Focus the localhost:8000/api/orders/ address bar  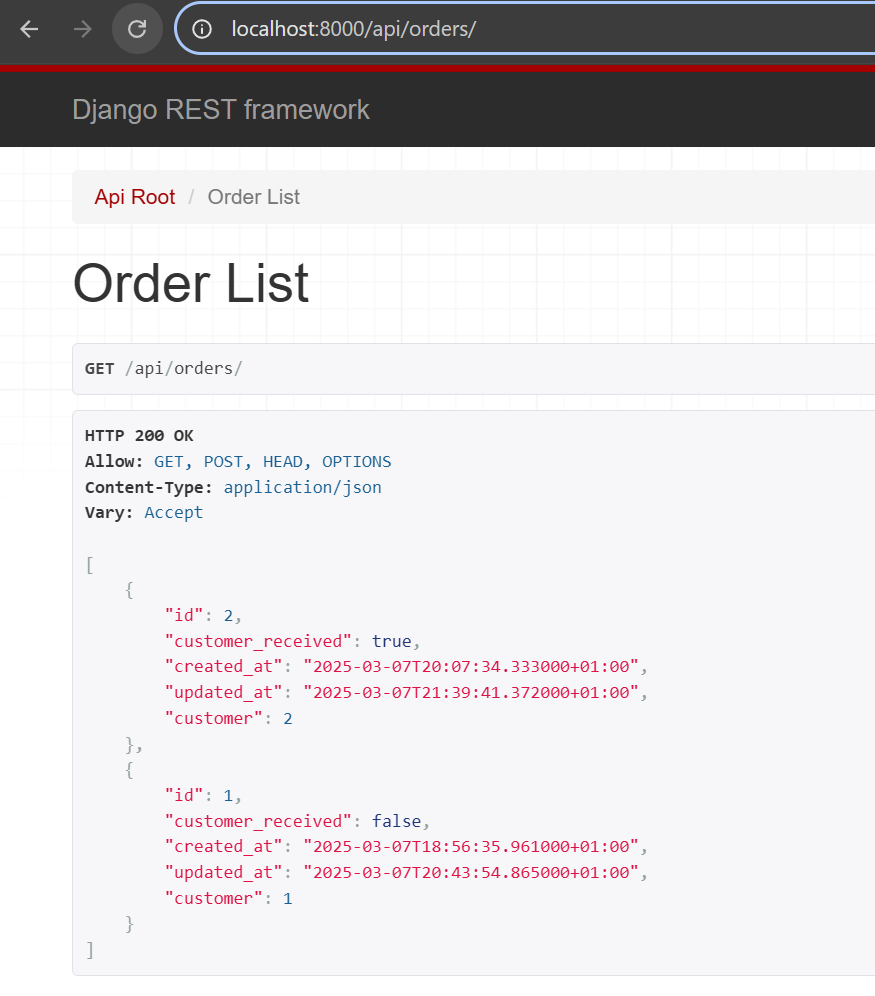point(500,29)
